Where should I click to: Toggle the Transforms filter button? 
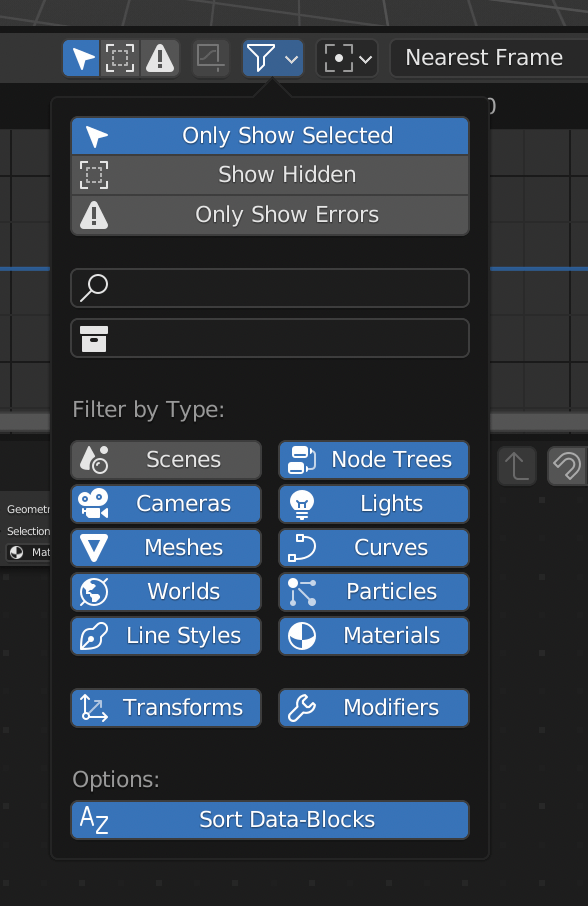(165, 707)
